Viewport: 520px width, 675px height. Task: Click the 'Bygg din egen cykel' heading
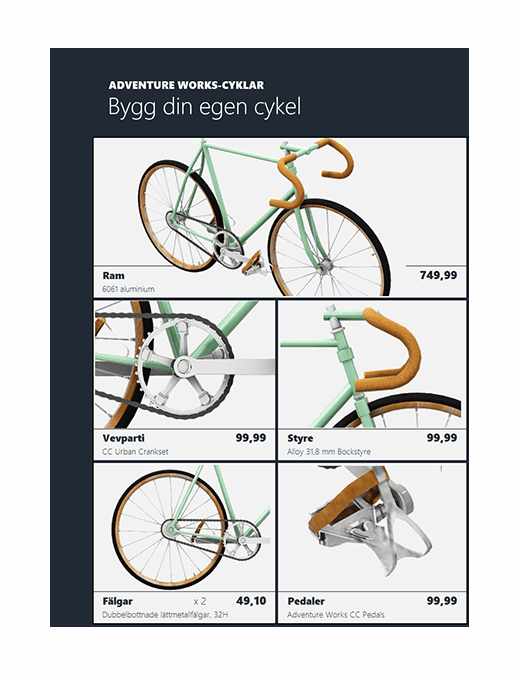click(x=204, y=107)
